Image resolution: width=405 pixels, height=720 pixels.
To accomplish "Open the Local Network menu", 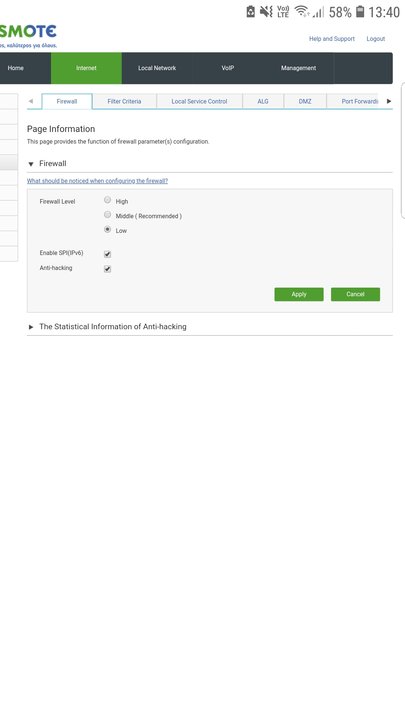I will click(x=157, y=68).
